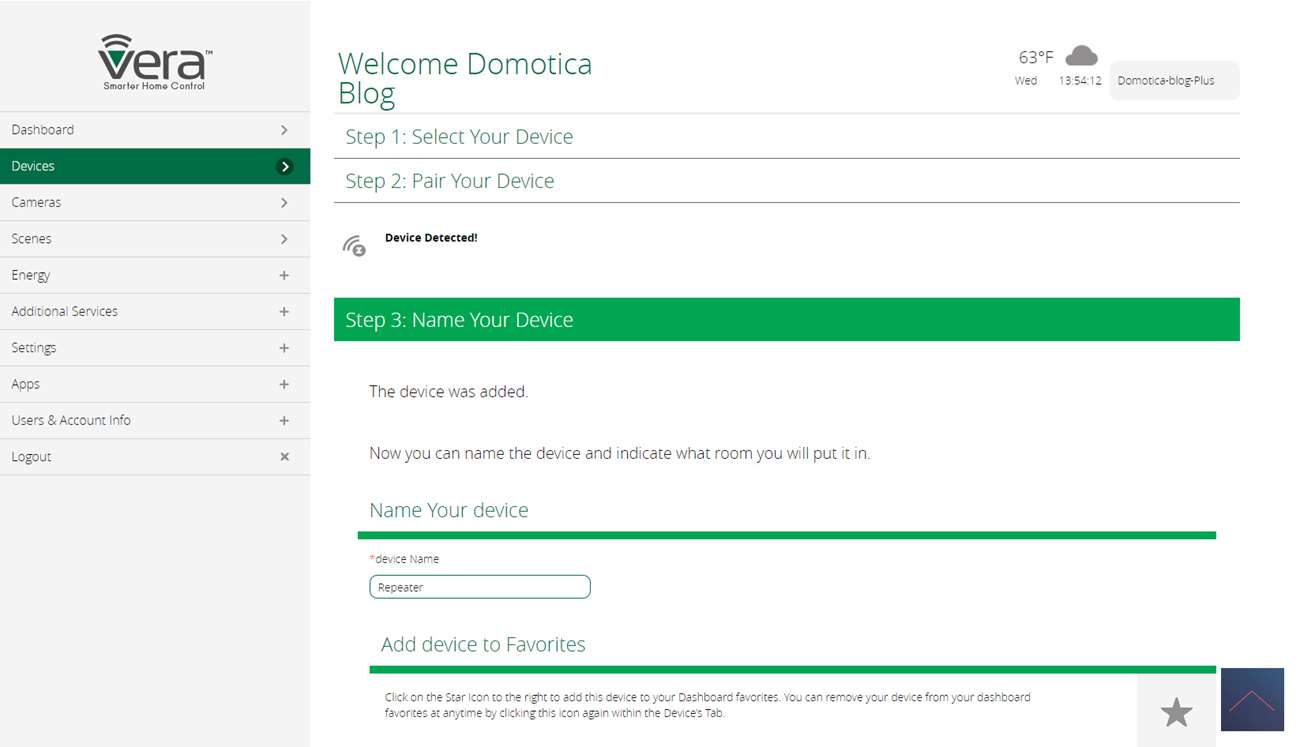Expand the Settings menu plus icon
The width and height of the screenshot is (1300, 747).
tap(284, 348)
